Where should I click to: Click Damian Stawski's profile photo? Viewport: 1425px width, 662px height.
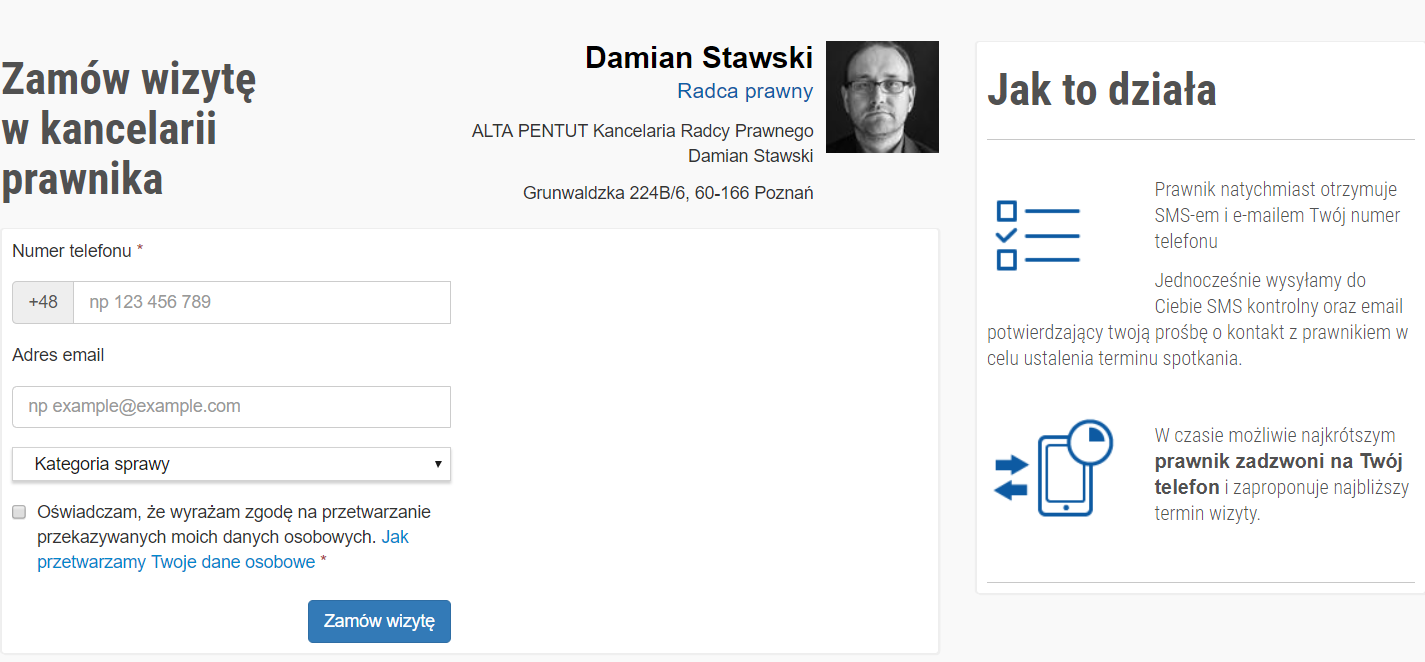coord(882,97)
